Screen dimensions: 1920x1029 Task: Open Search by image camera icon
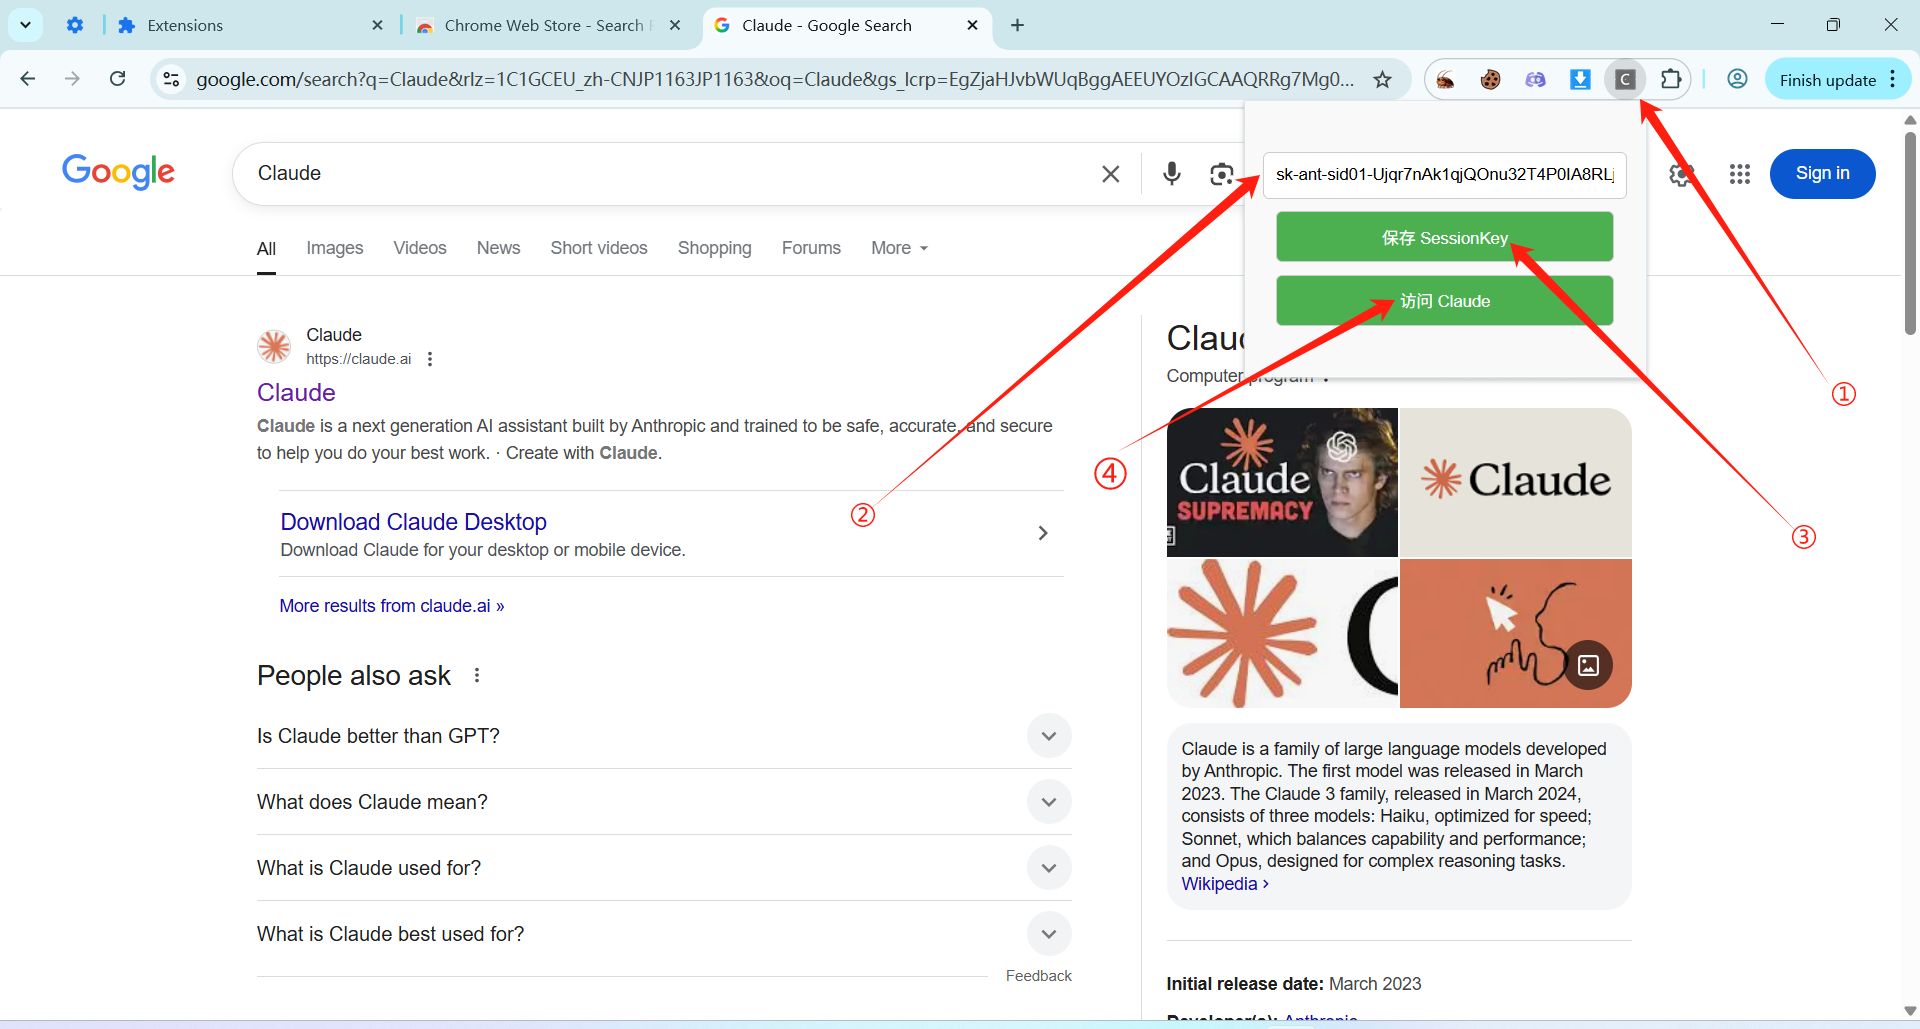[x=1221, y=174]
